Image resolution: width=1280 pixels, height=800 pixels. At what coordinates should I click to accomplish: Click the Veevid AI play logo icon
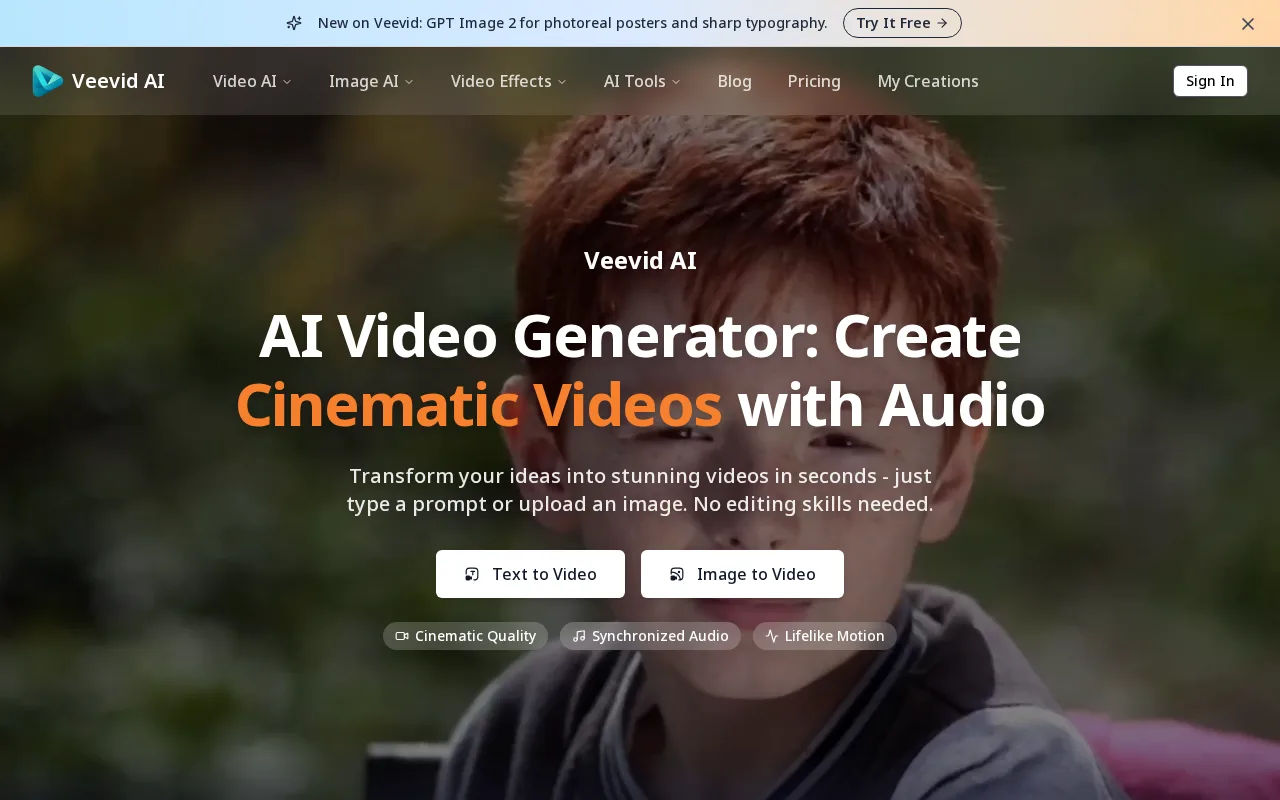pyautogui.click(x=47, y=81)
